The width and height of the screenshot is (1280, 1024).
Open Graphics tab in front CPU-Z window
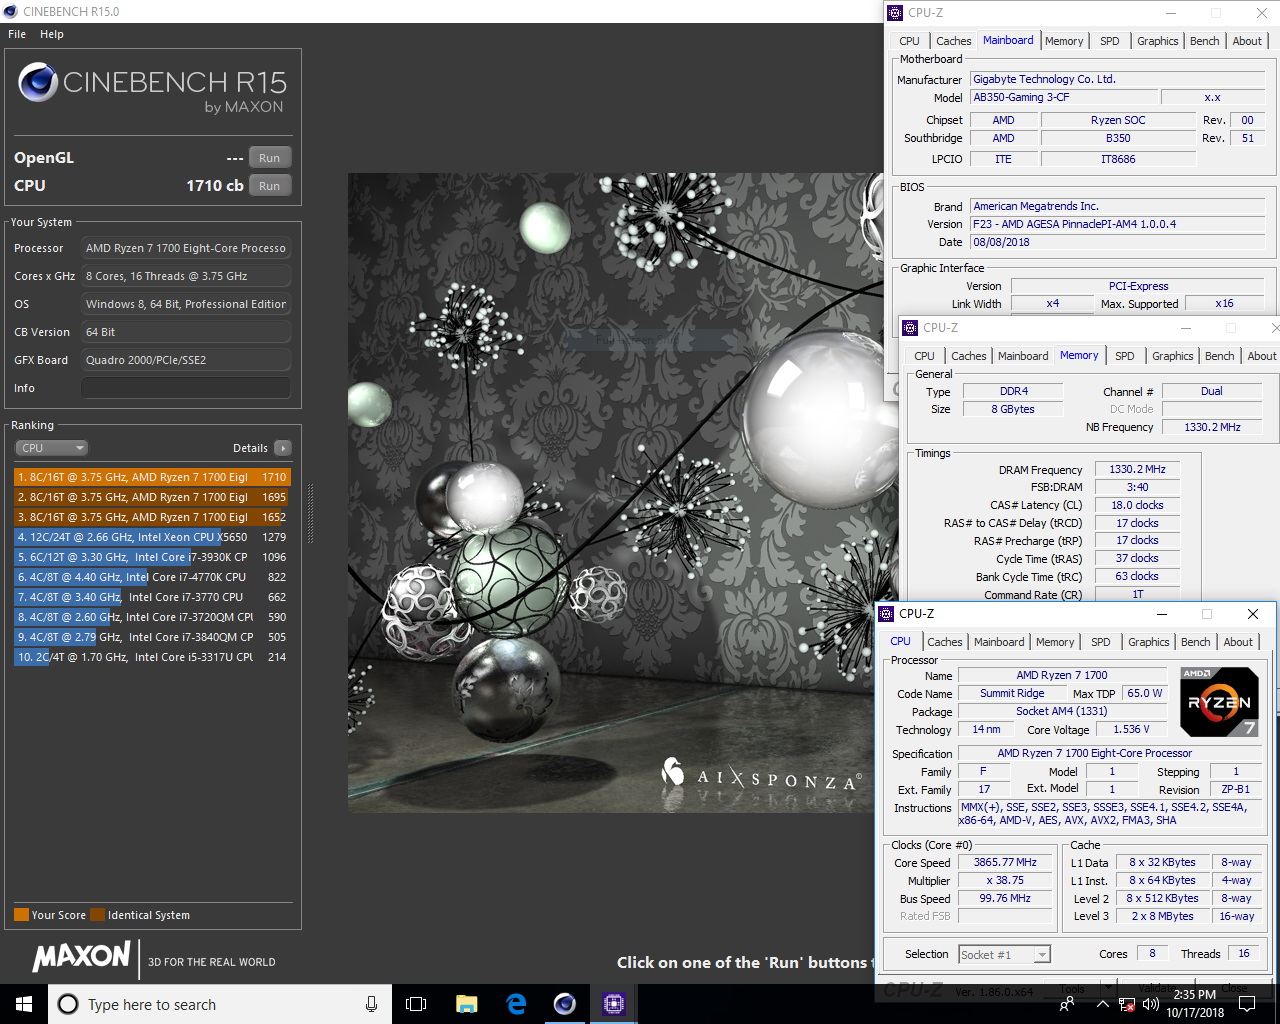pos(1148,642)
